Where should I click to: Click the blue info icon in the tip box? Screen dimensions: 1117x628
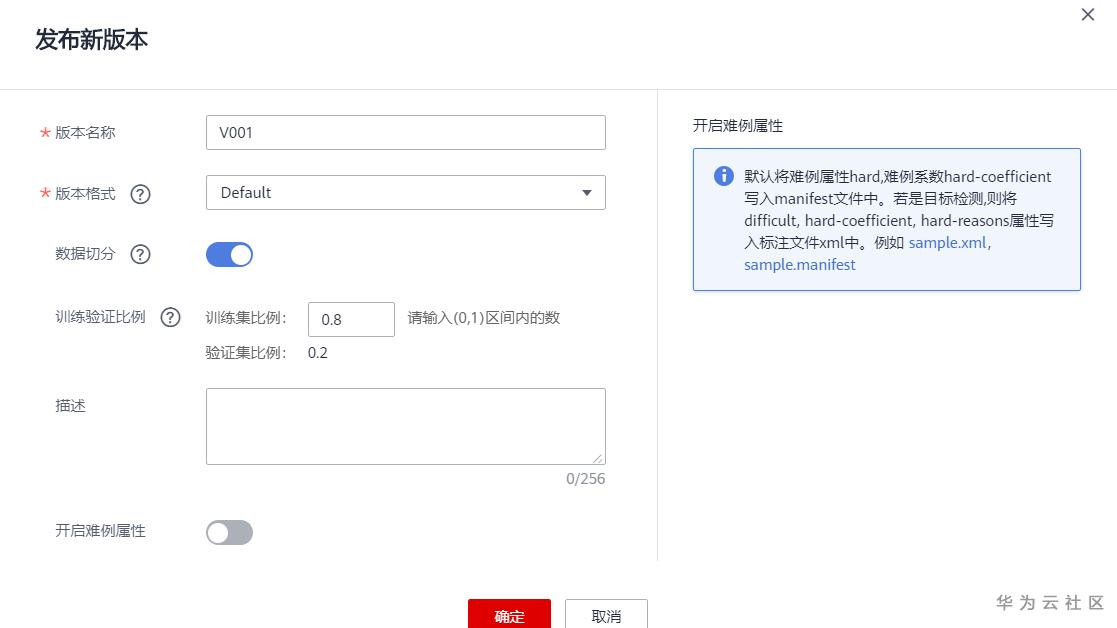(x=723, y=176)
